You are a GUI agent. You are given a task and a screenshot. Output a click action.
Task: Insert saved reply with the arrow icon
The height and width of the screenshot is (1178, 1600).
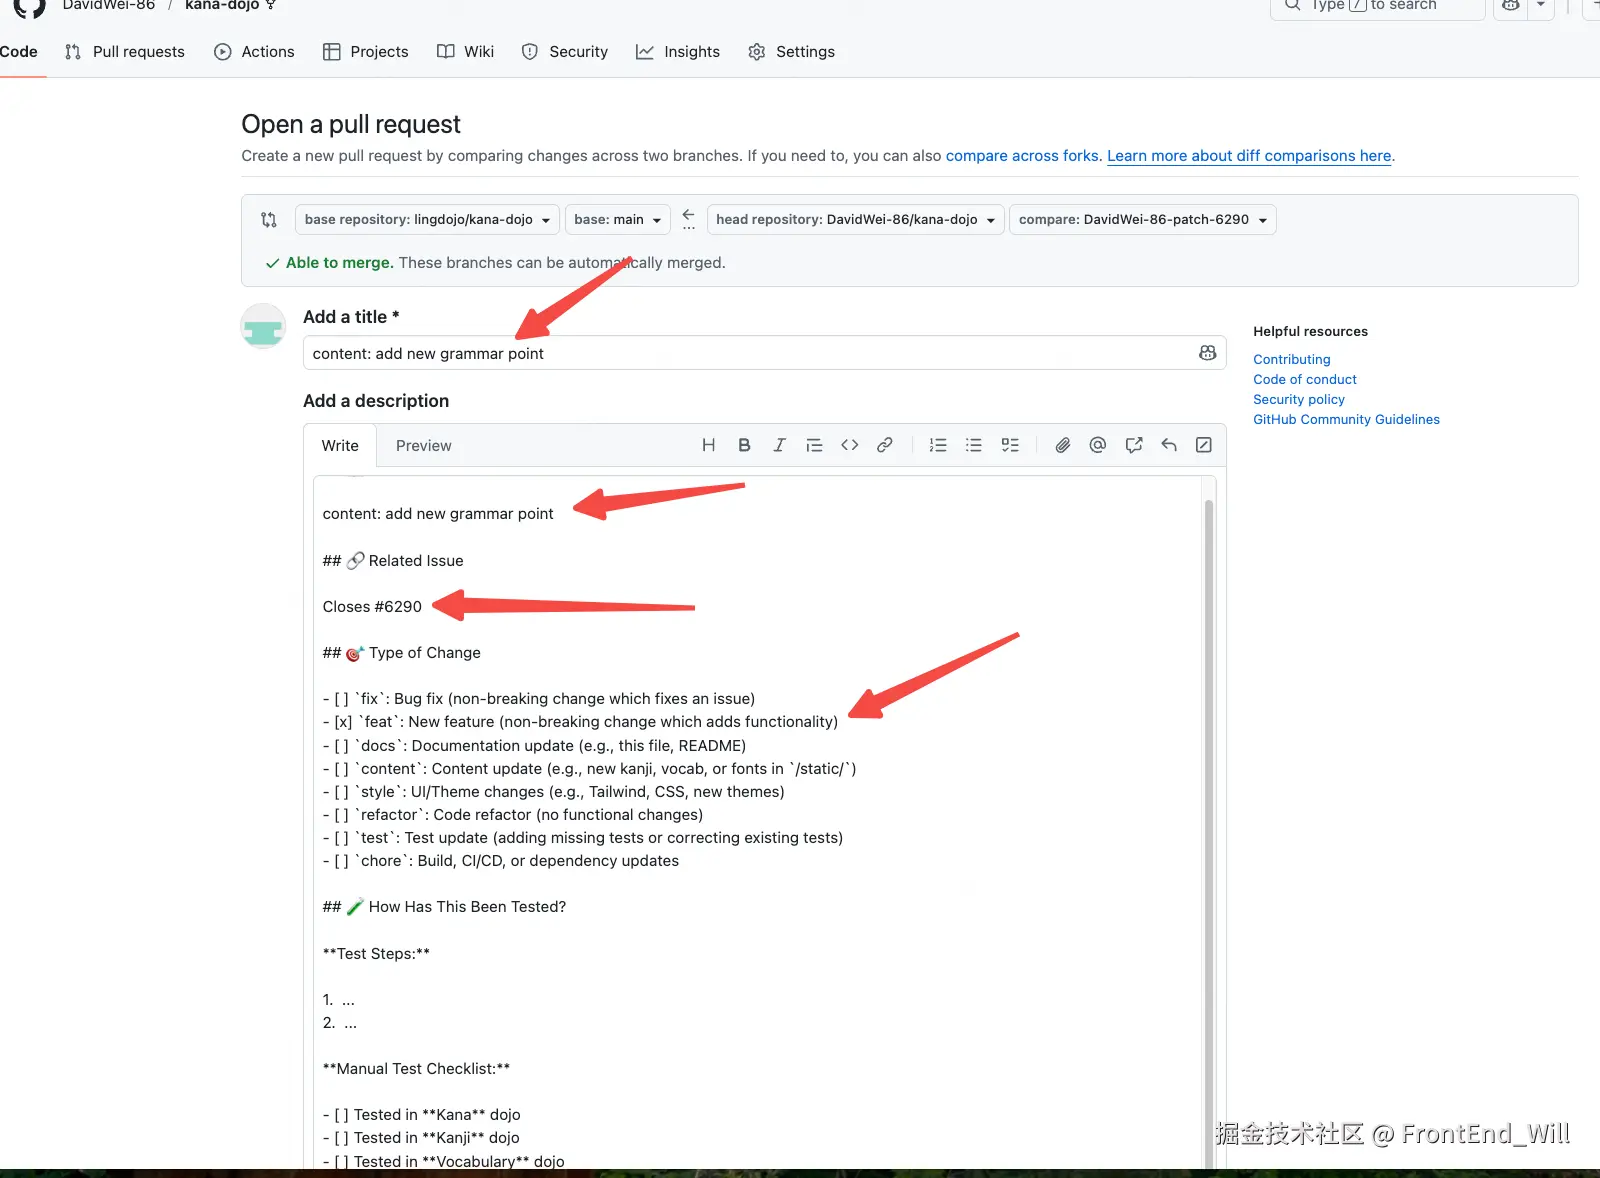click(x=1169, y=445)
